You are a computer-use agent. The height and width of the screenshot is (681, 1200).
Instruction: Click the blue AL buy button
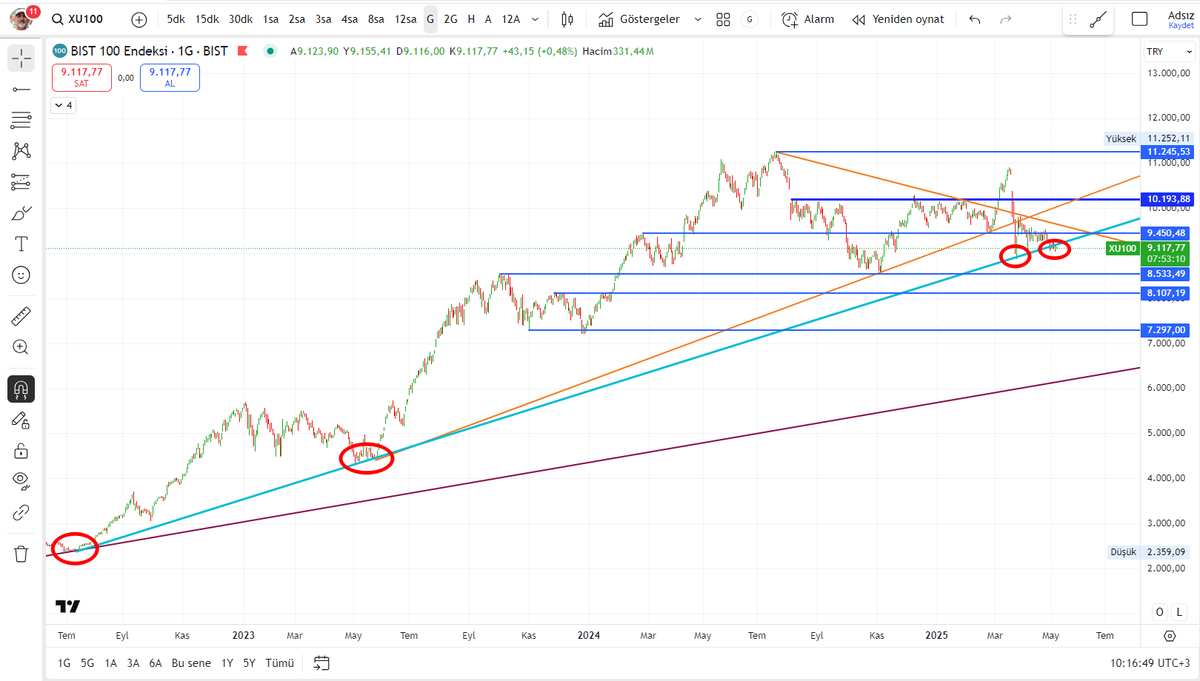170,77
